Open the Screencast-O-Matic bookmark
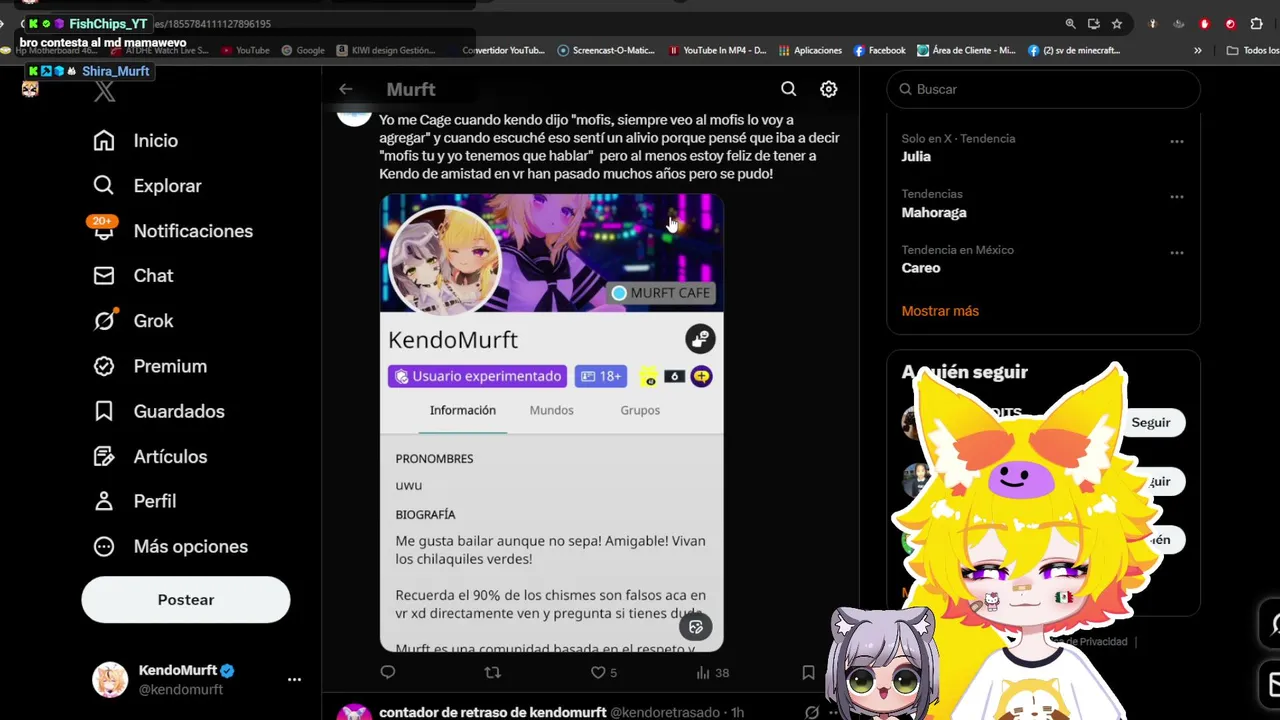This screenshot has height=720, width=1280. point(606,50)
